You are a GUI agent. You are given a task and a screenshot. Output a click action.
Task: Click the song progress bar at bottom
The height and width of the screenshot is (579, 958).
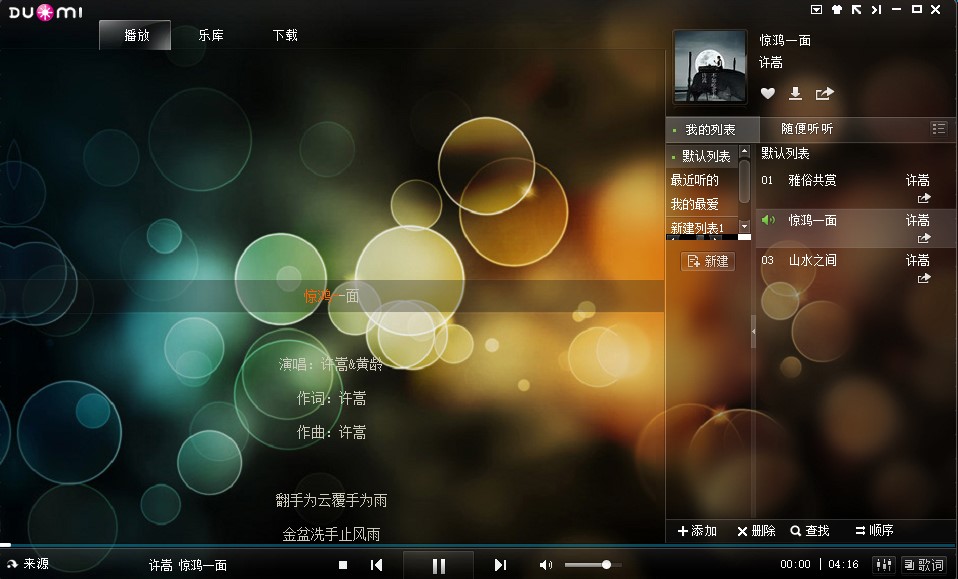tap(479, 545)
